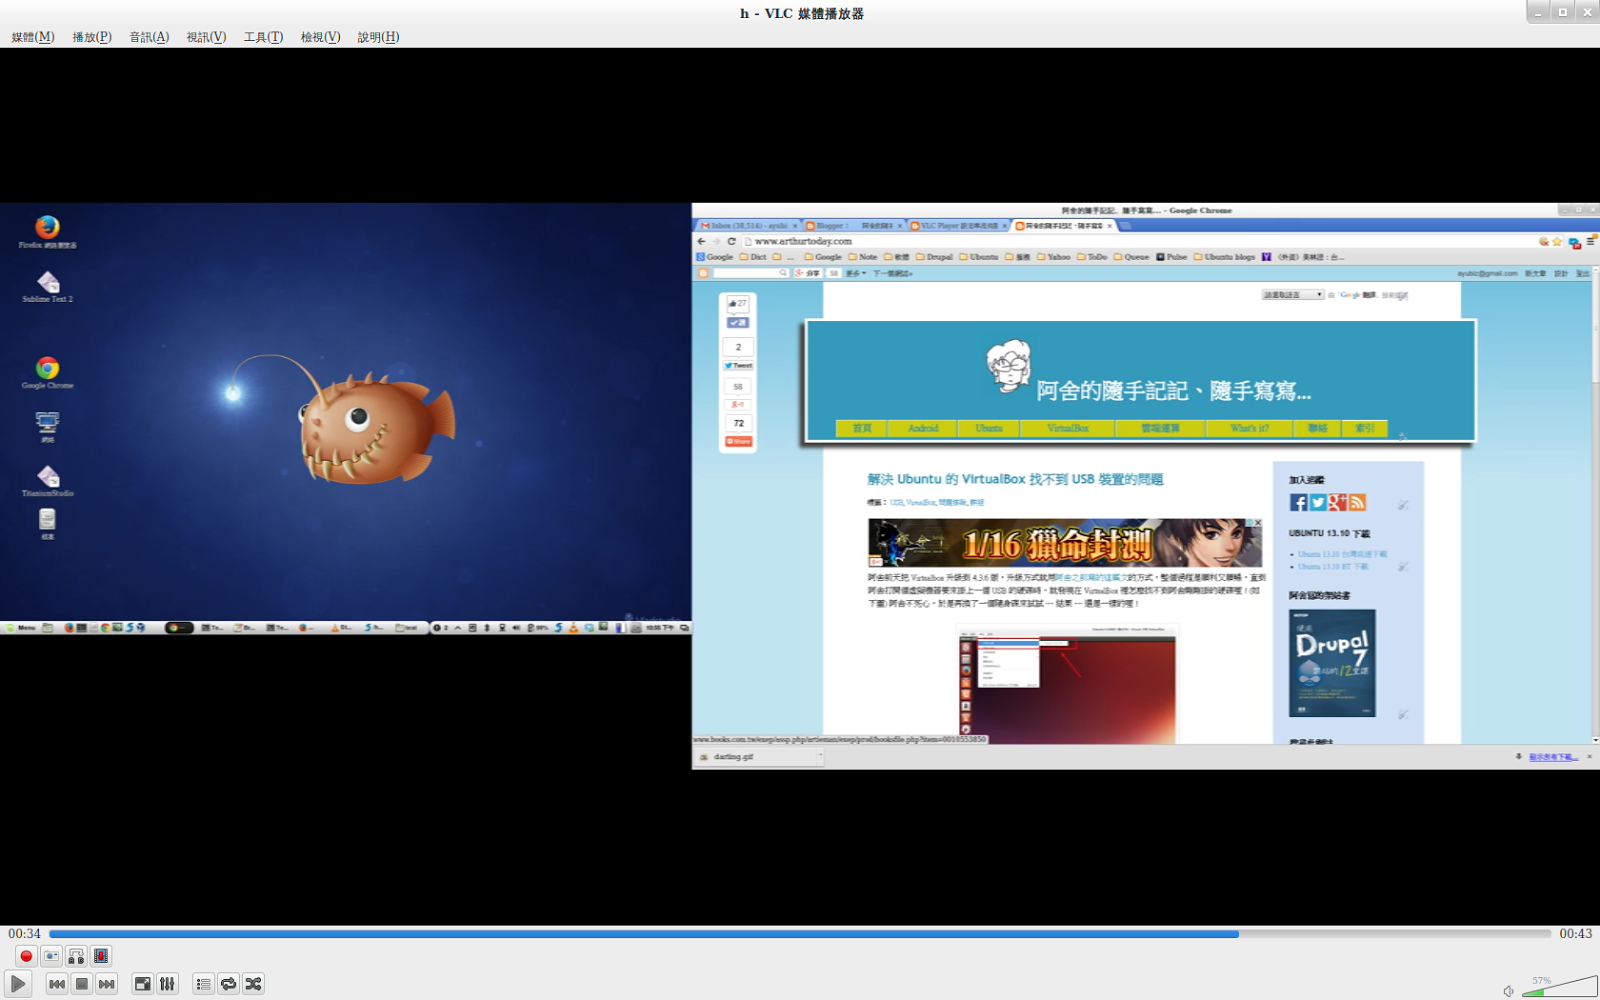This screenshot has height=1000, width=1600.
Task: Switch the video to fullscreen mode
Action: pos(141,983)
